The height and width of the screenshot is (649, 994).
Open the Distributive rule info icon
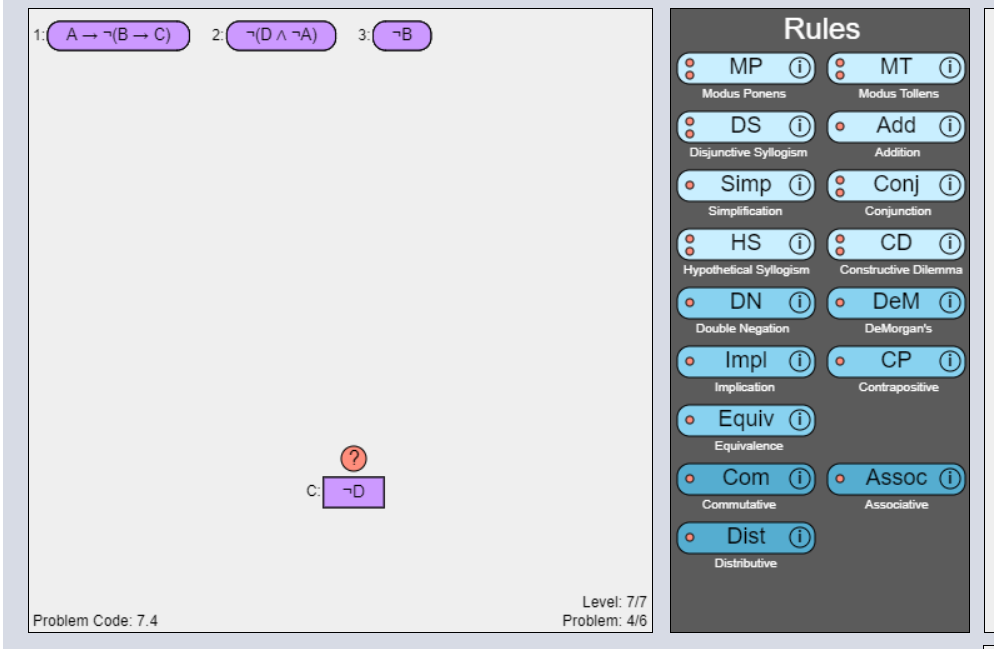point(800,536)
